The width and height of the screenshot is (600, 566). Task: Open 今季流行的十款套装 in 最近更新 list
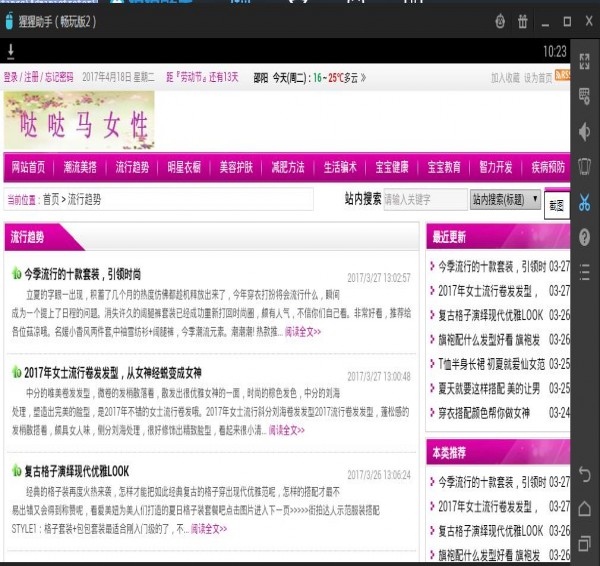tap(492, 266)
